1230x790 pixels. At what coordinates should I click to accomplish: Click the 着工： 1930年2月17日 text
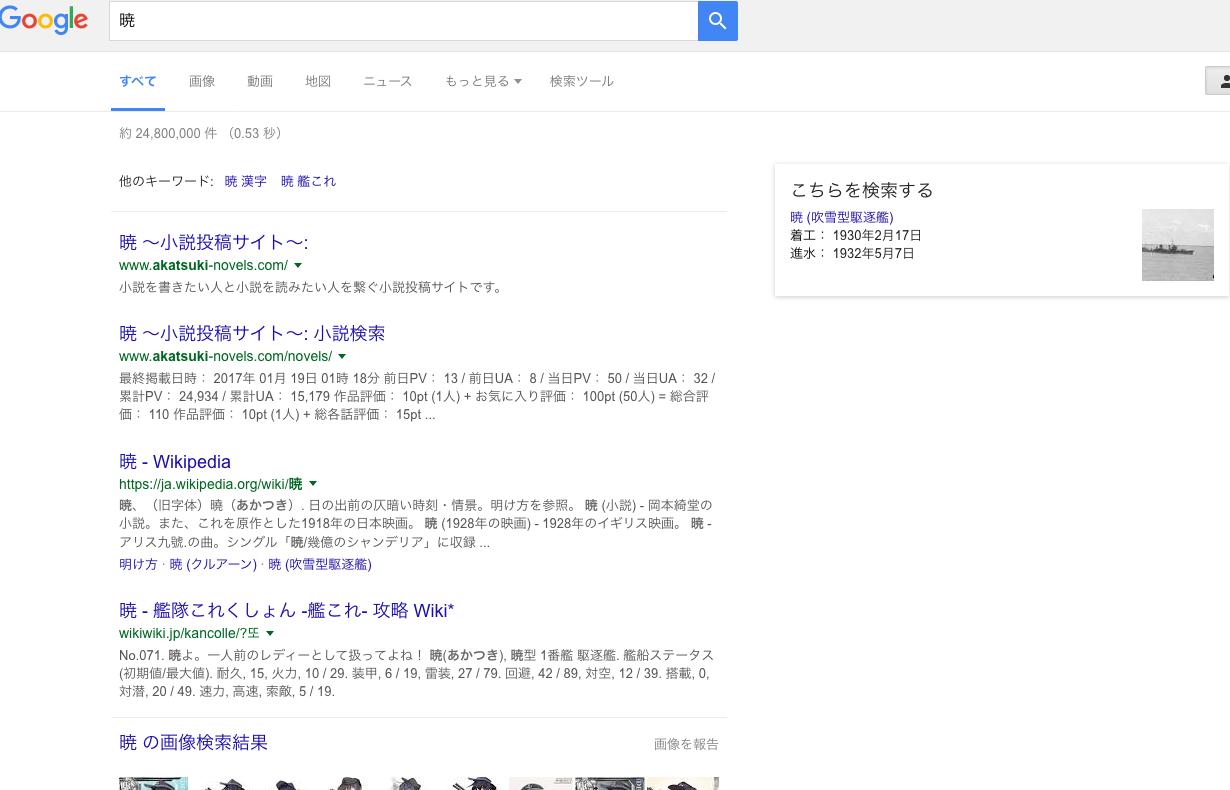[x=856, y=235]
